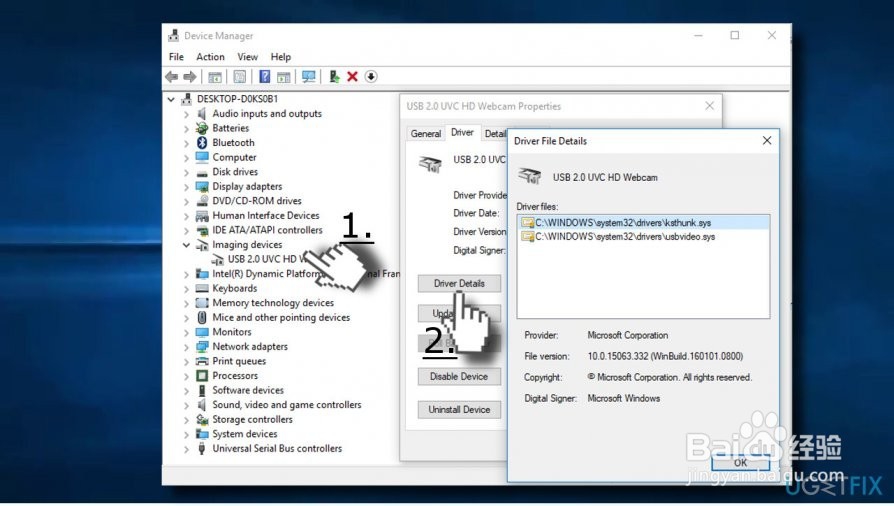894x506 pixels.
Task: Collapse the Imaging devices node chevron
Action: click(x=186, y=245)
